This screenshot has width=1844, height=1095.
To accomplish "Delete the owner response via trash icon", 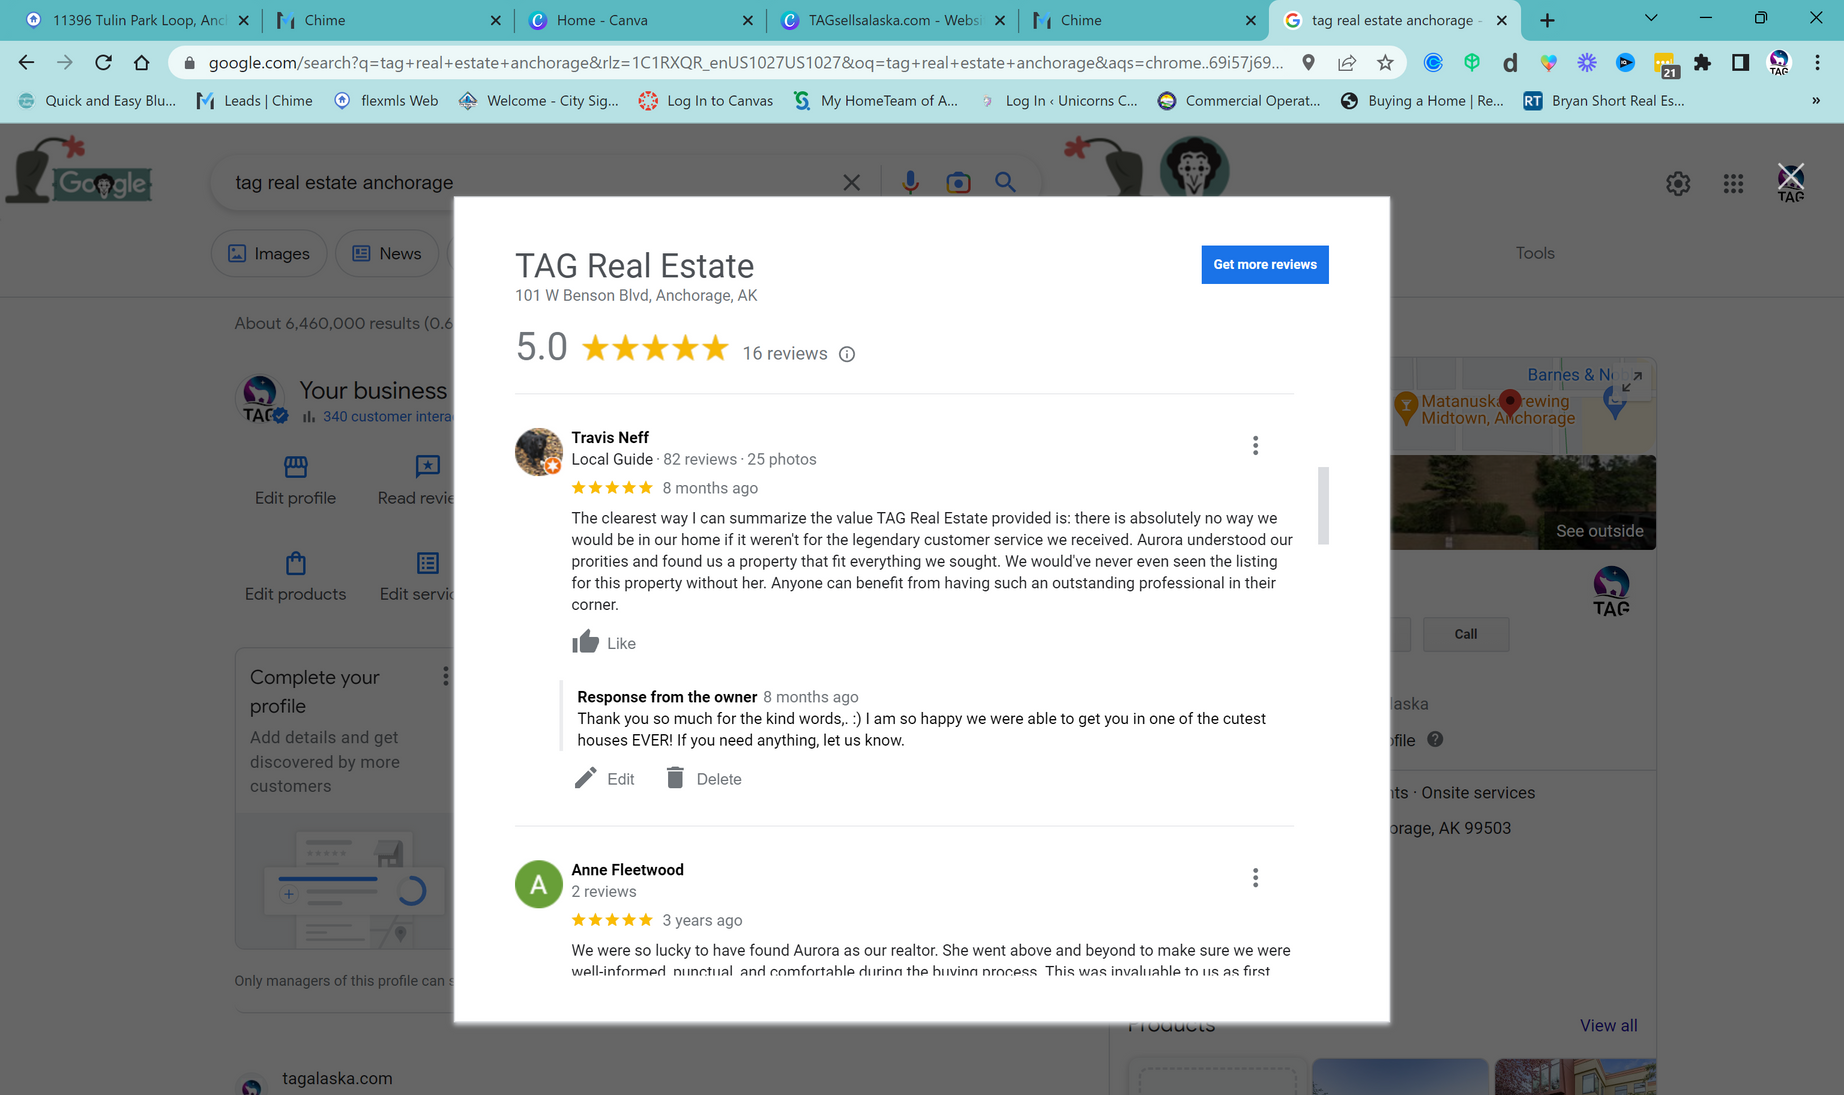I will (675, 778).
